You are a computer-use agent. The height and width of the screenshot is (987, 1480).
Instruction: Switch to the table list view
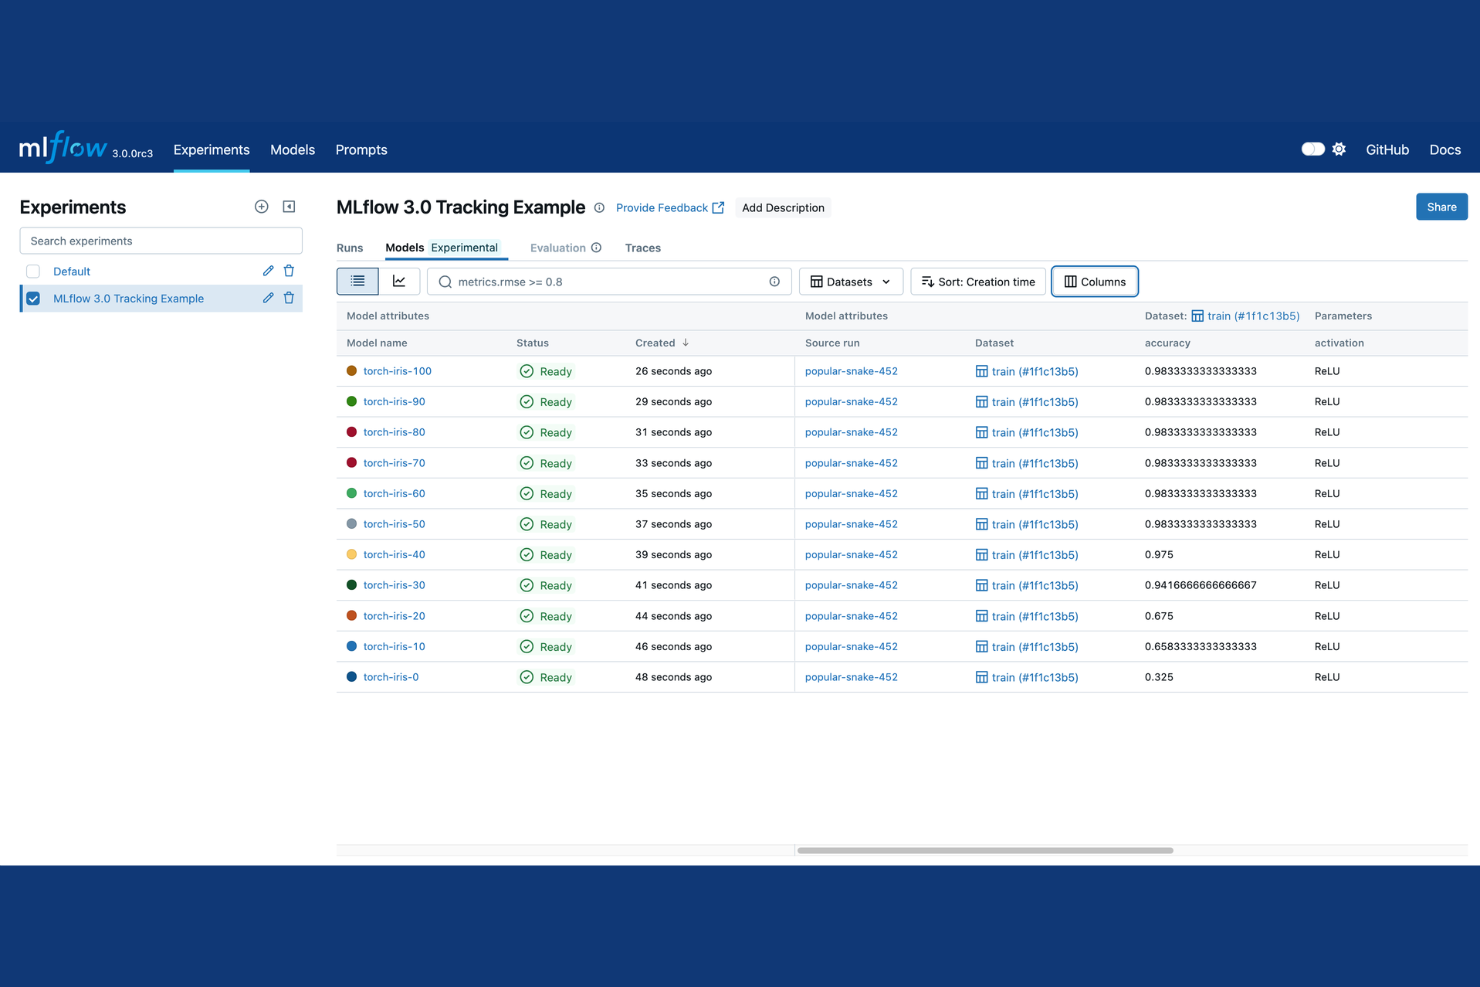click(357, 281)
